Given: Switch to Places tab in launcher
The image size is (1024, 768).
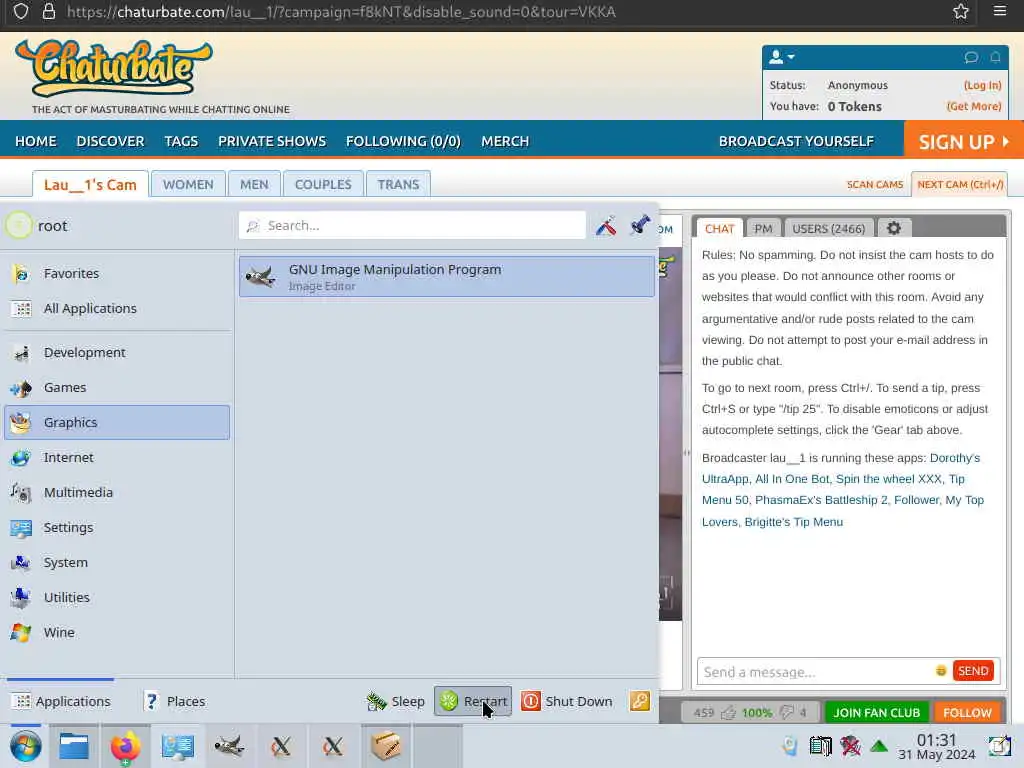Looking at the screenshot, I should [174, 701].
